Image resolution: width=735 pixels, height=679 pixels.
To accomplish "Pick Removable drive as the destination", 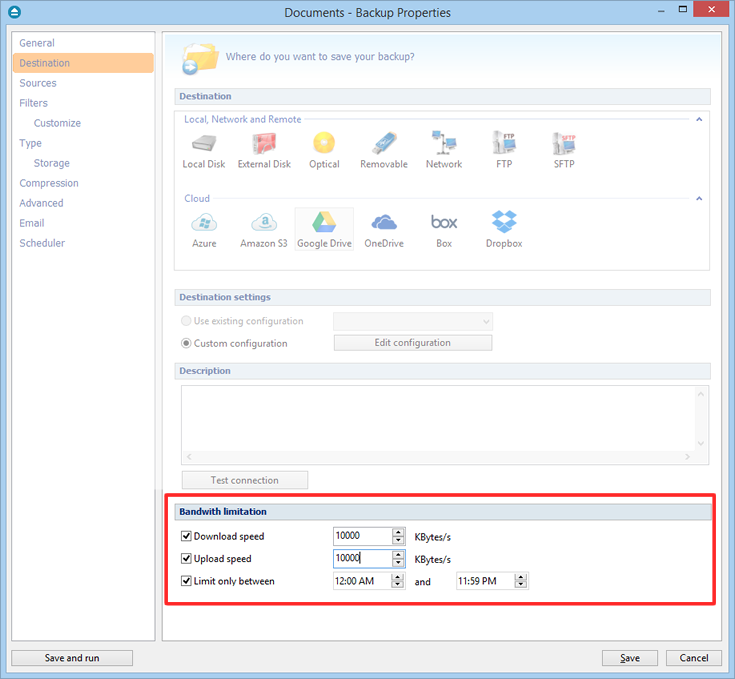I will point(384,150).
